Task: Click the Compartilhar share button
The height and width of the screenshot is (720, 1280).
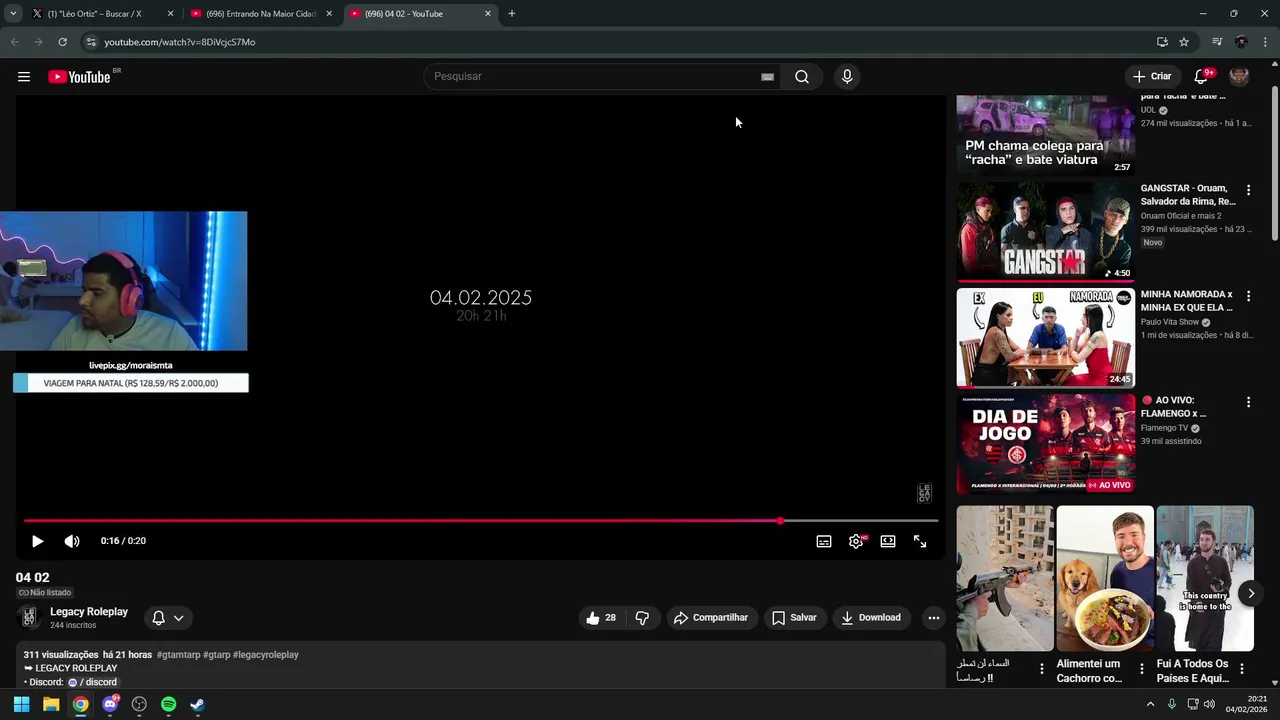Action: [711, 618]
